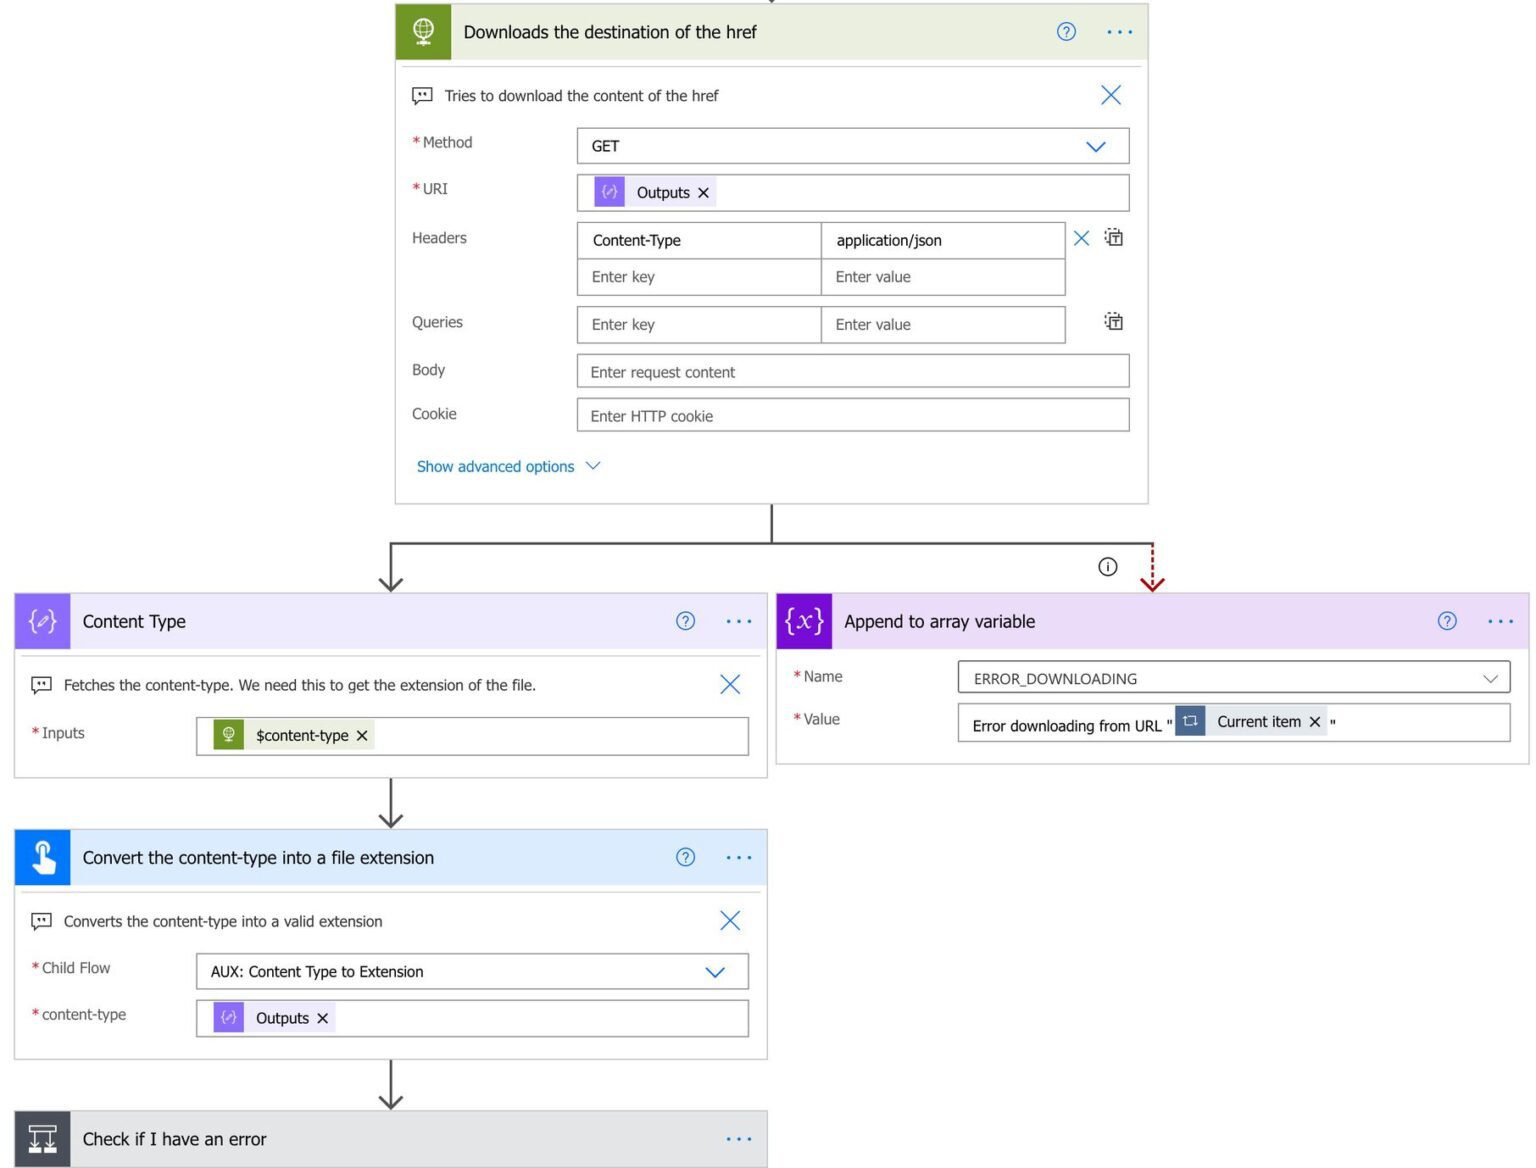Click the info icon above the dashed arrow
The height and width of the screenshot is (1168, 1536).
1107,567
